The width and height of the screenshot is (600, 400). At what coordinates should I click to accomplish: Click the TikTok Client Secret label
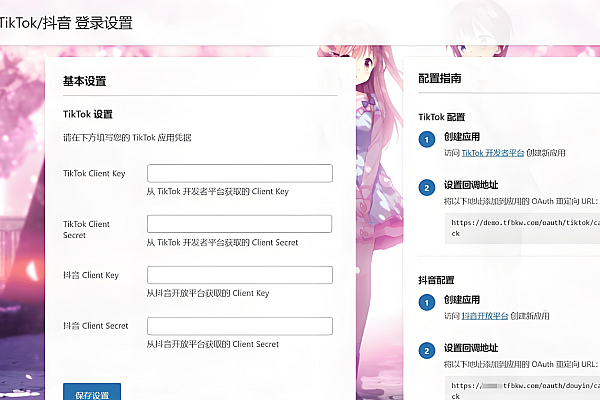[x=86, y=230]
